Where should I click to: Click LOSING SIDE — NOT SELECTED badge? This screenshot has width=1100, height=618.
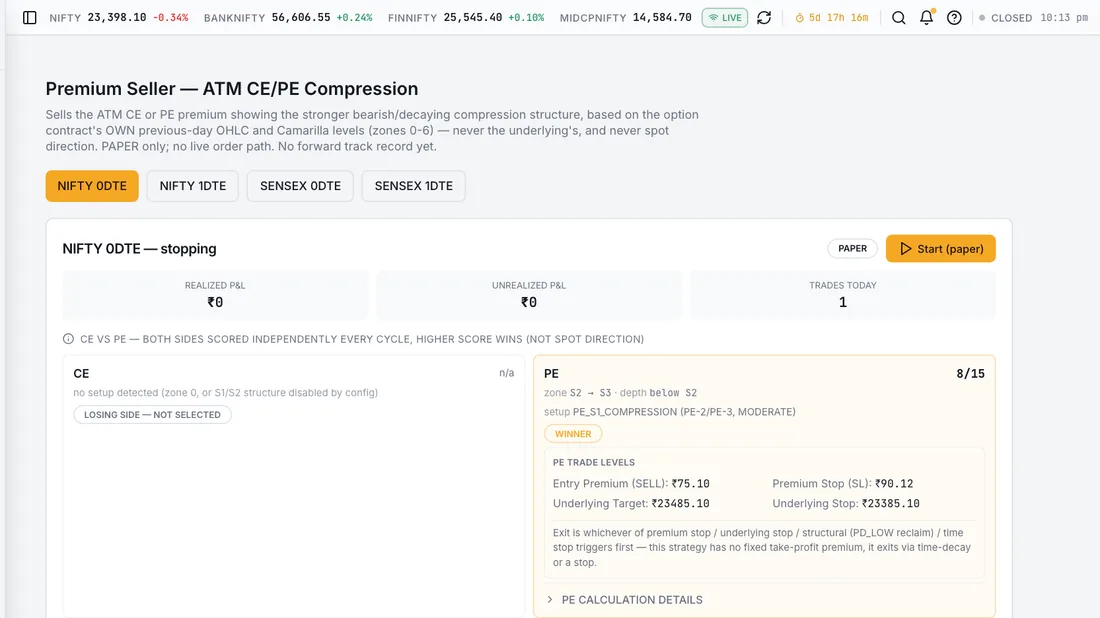(152, 415)
